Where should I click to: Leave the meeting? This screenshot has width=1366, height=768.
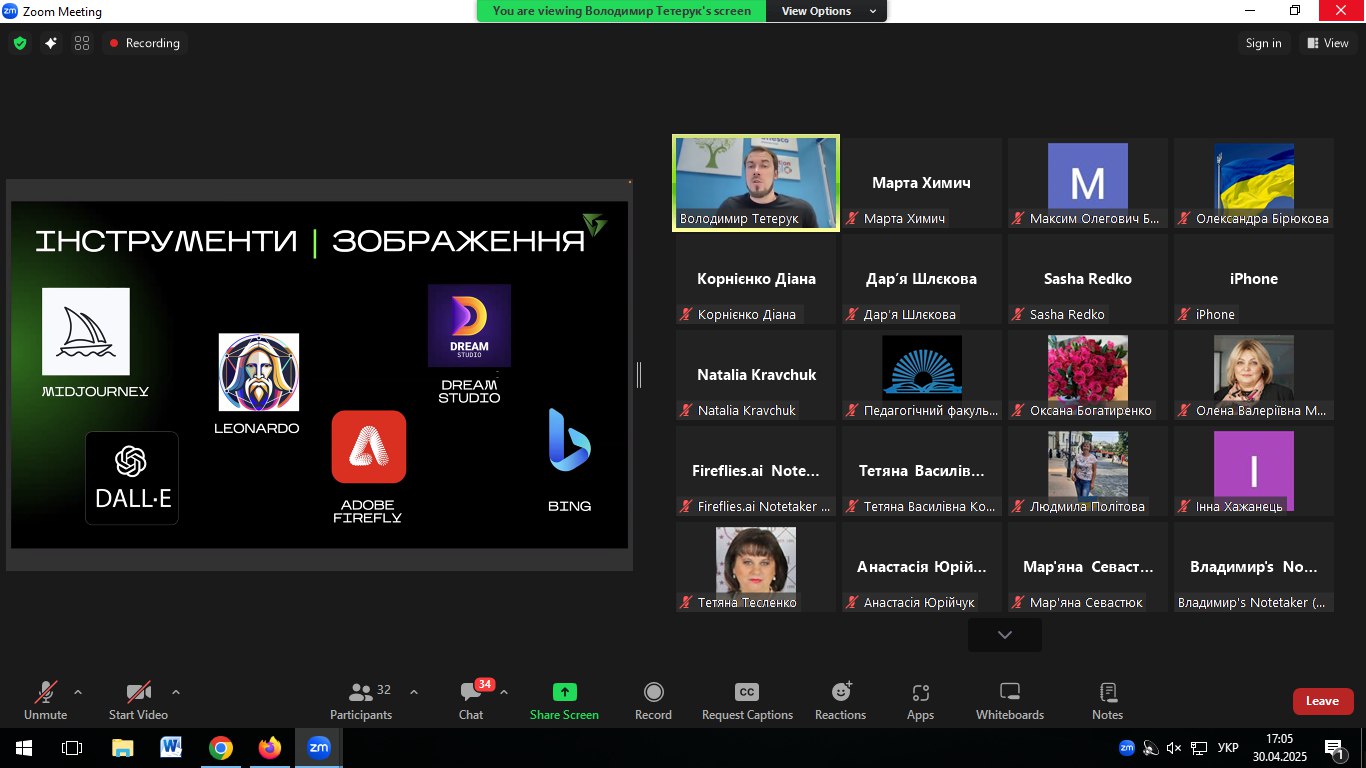point(1323,701)
